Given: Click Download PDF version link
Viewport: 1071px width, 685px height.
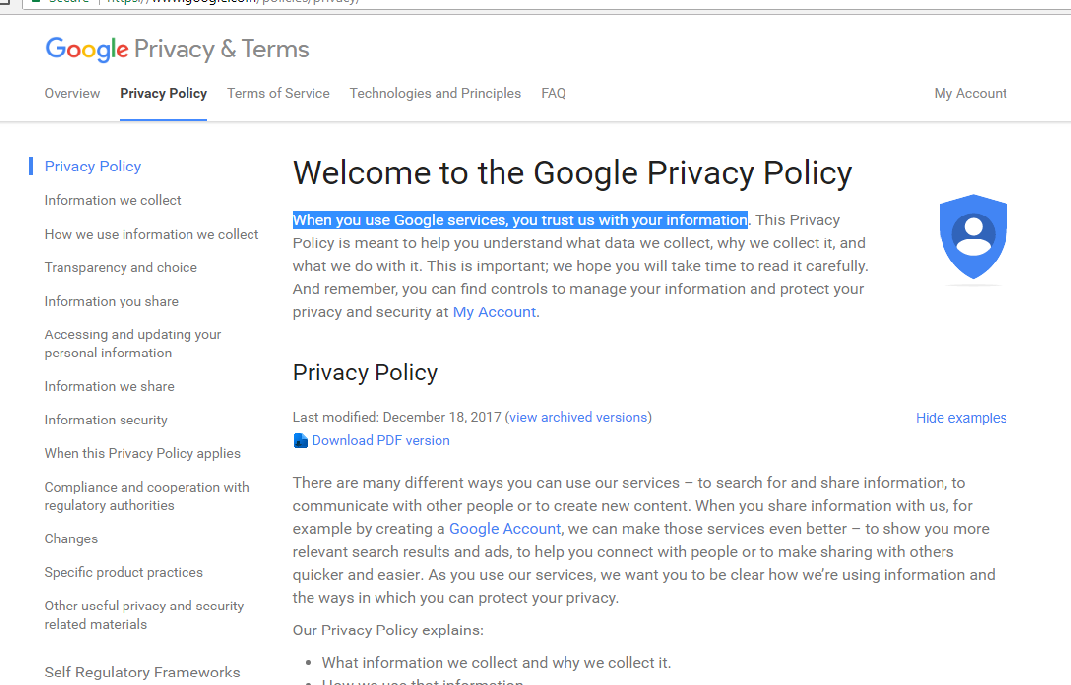Looking at the screenshot, I should (x=380, y=441).
